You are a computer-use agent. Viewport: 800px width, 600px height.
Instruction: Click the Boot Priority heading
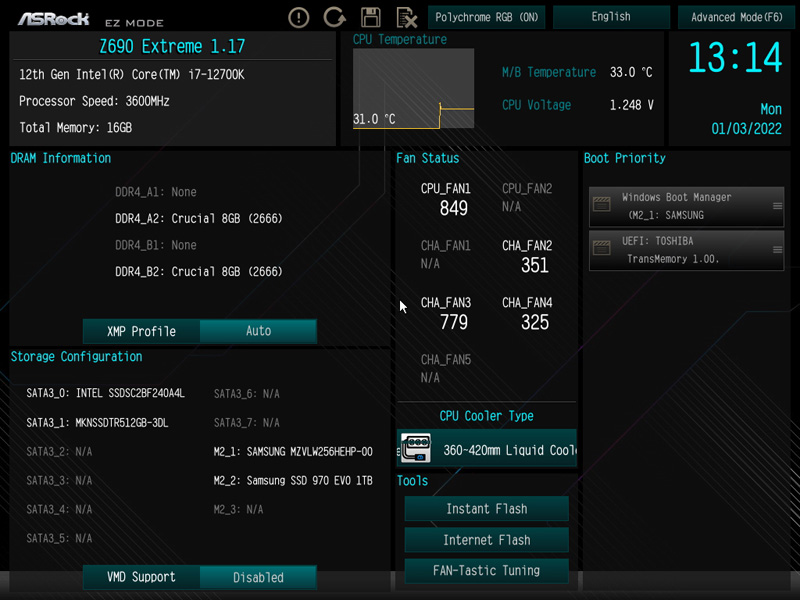click(x=624, y=158)
